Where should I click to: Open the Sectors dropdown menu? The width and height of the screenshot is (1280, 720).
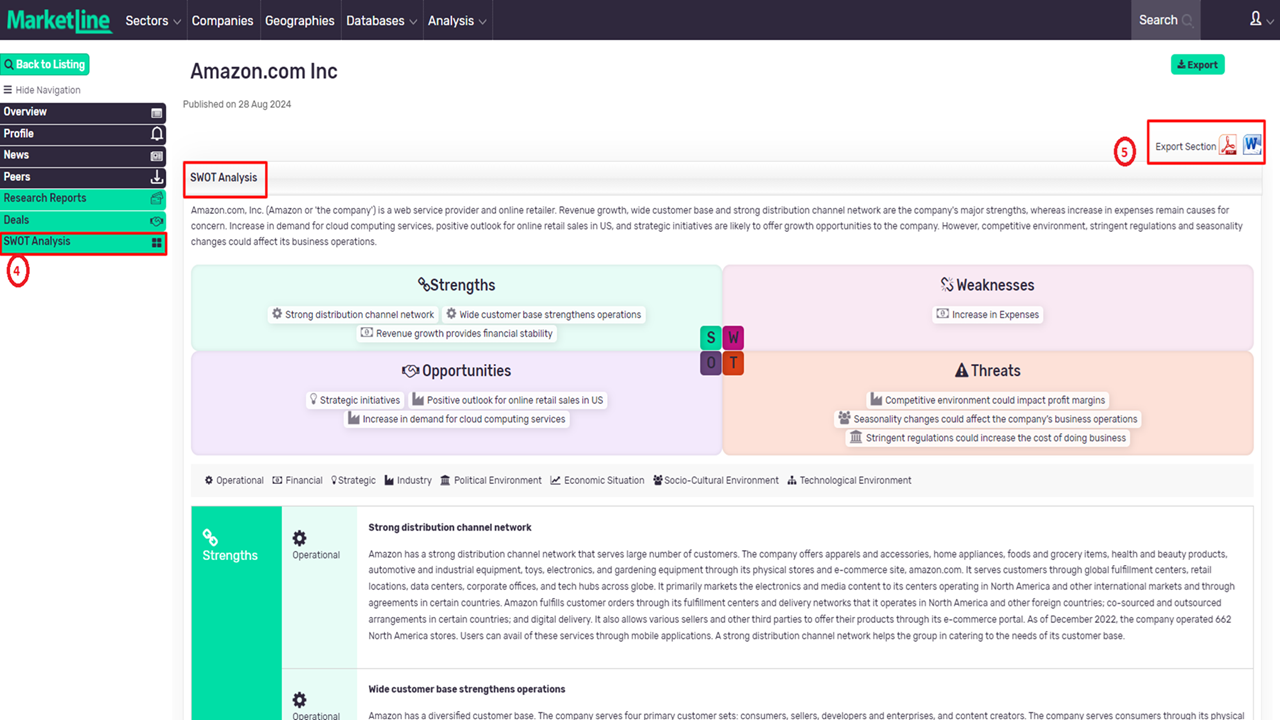point(153,20)
